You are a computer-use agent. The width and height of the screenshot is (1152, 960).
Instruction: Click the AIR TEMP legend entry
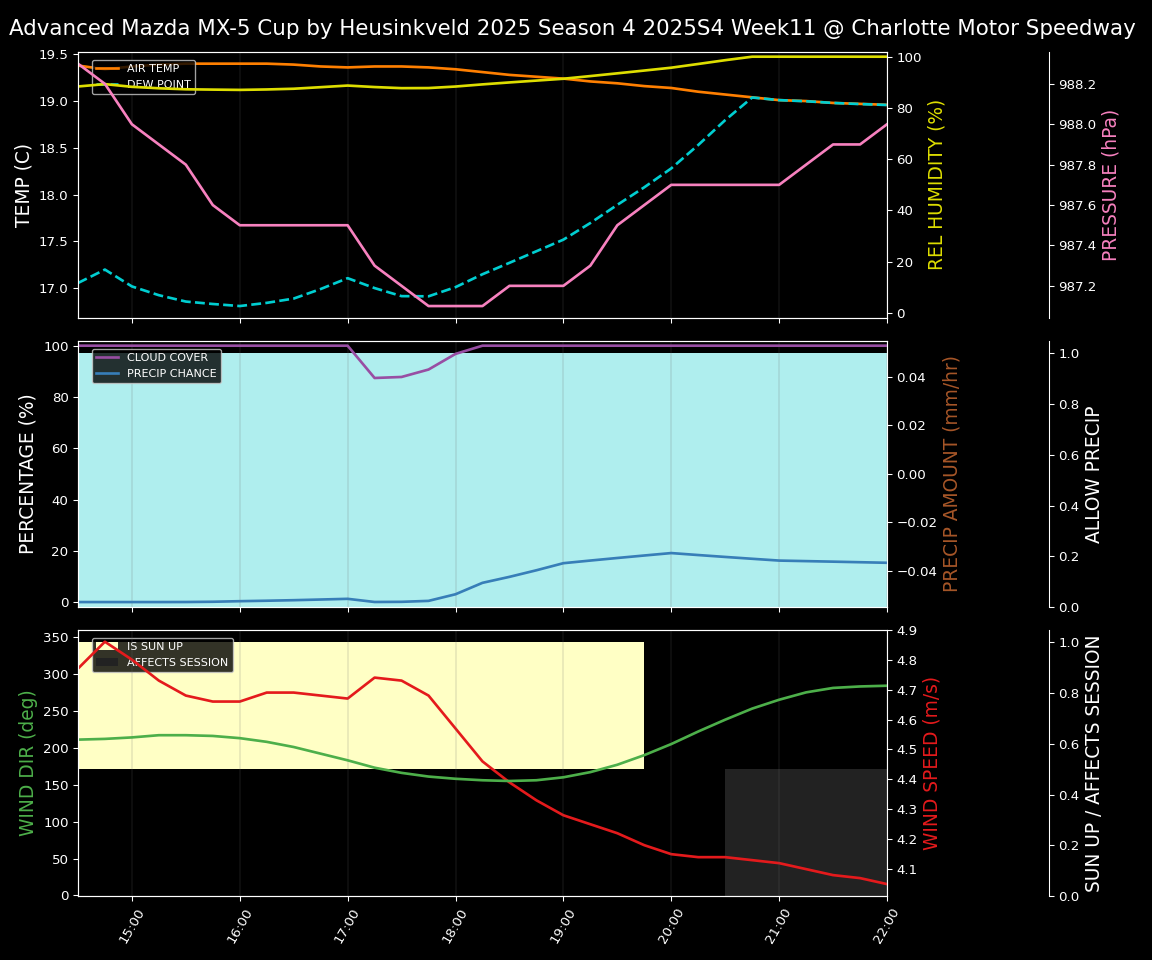point(152,69)
